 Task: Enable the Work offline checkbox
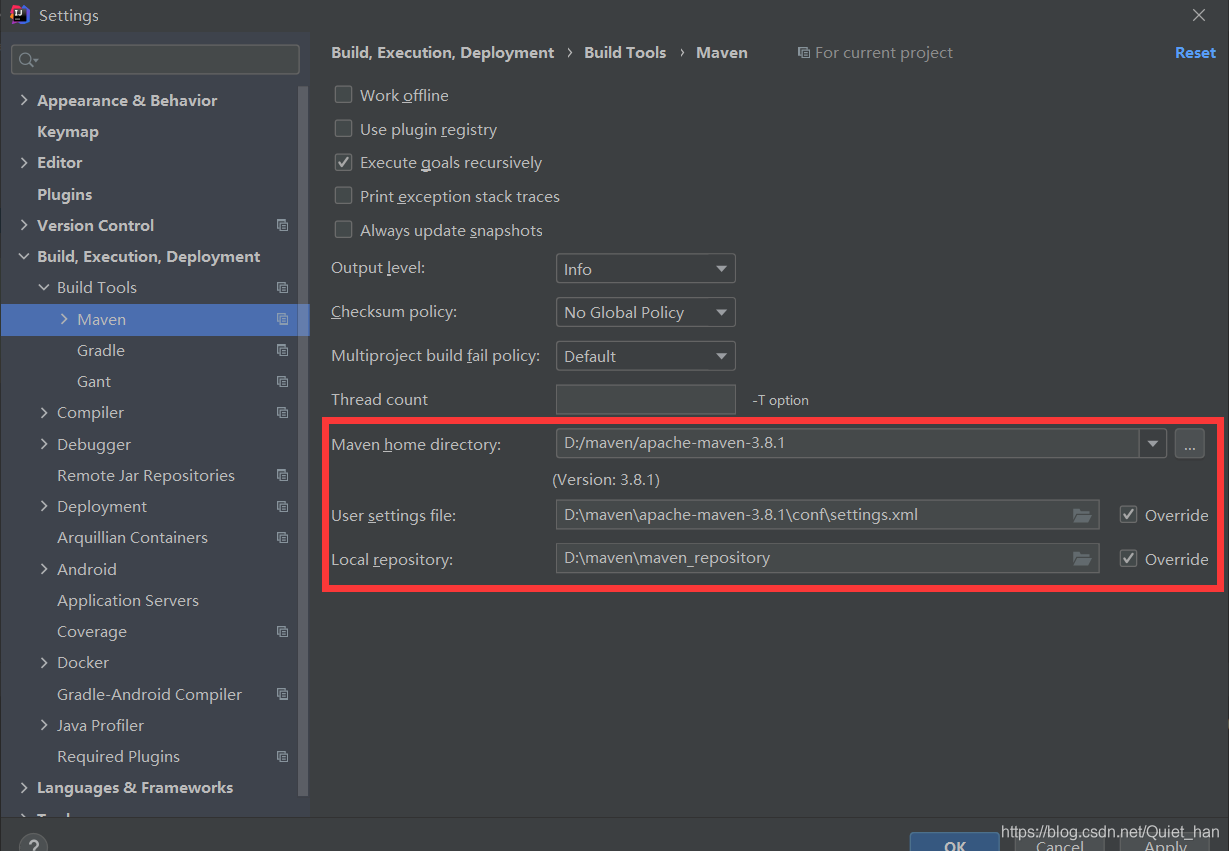pyautogui.click(x=343, y=95)
